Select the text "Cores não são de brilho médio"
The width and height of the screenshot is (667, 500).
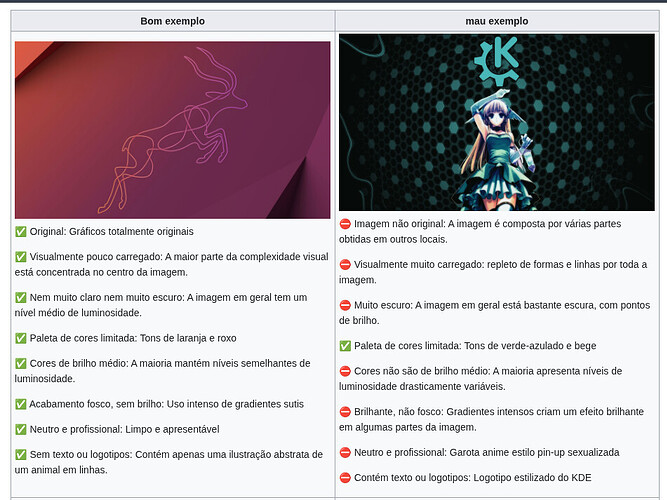click(x=421, y=371)
